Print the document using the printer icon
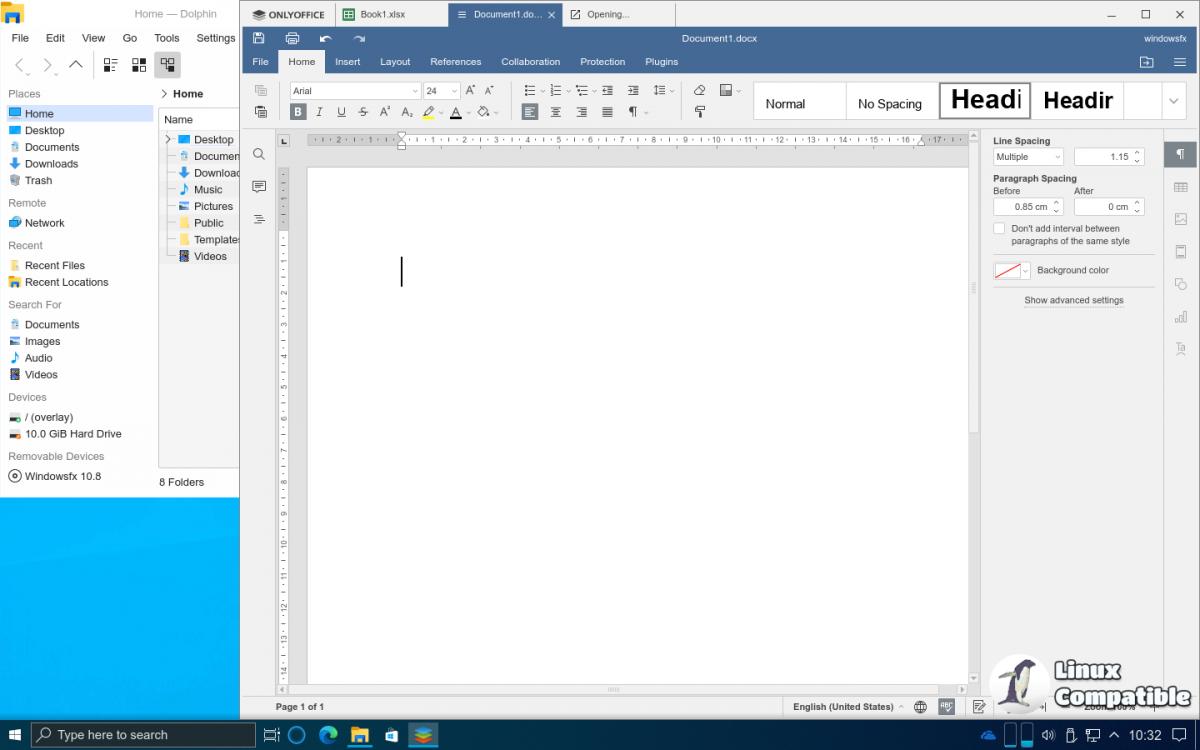Image resolution: width=1200 pixels, height=750 pixels. (x=292, y=38)
